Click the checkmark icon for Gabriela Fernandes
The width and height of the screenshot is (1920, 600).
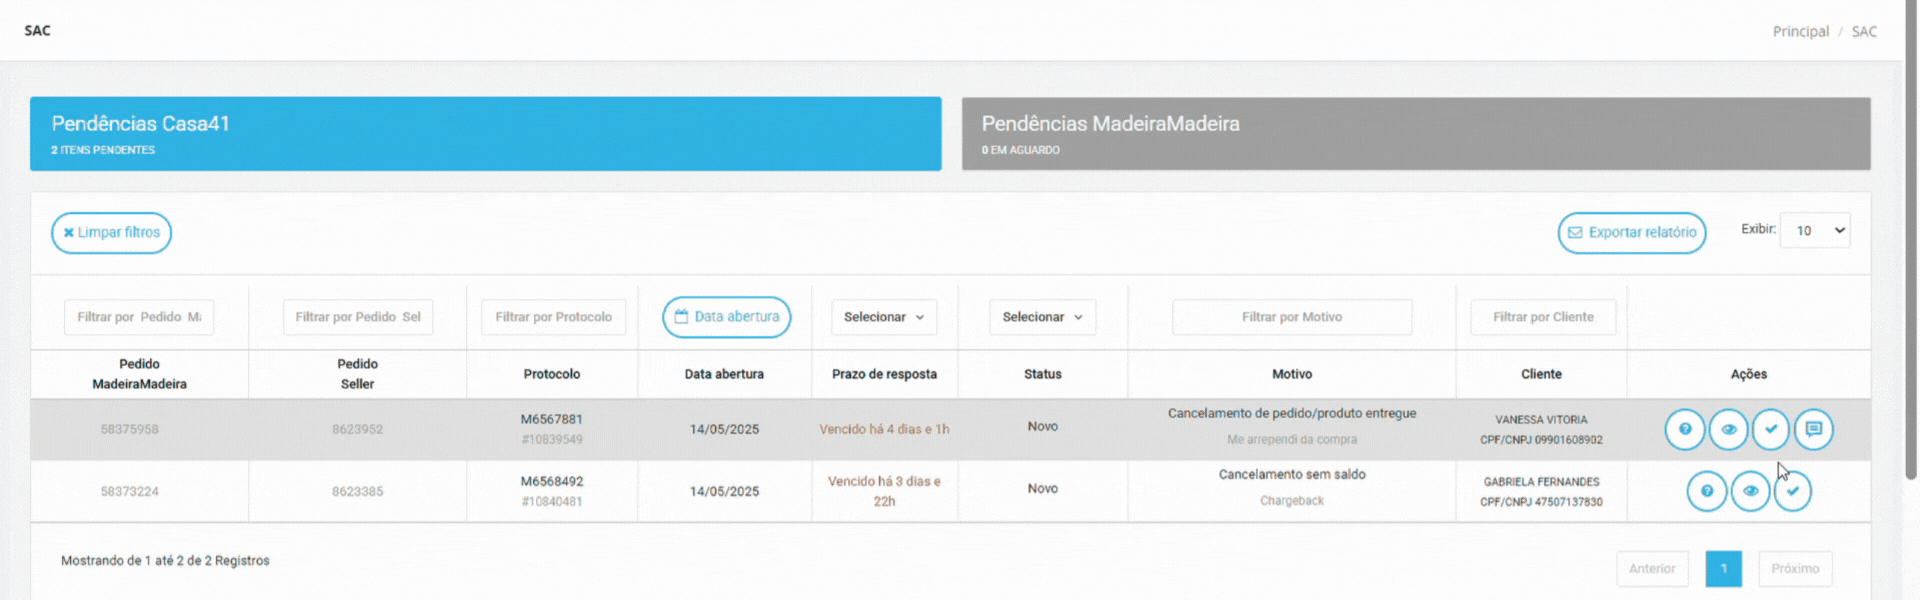(x=1793, y=491)
